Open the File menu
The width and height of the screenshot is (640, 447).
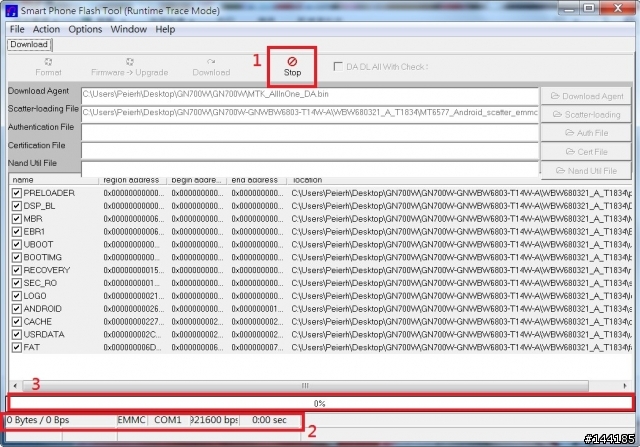click(x=17, y=29)
